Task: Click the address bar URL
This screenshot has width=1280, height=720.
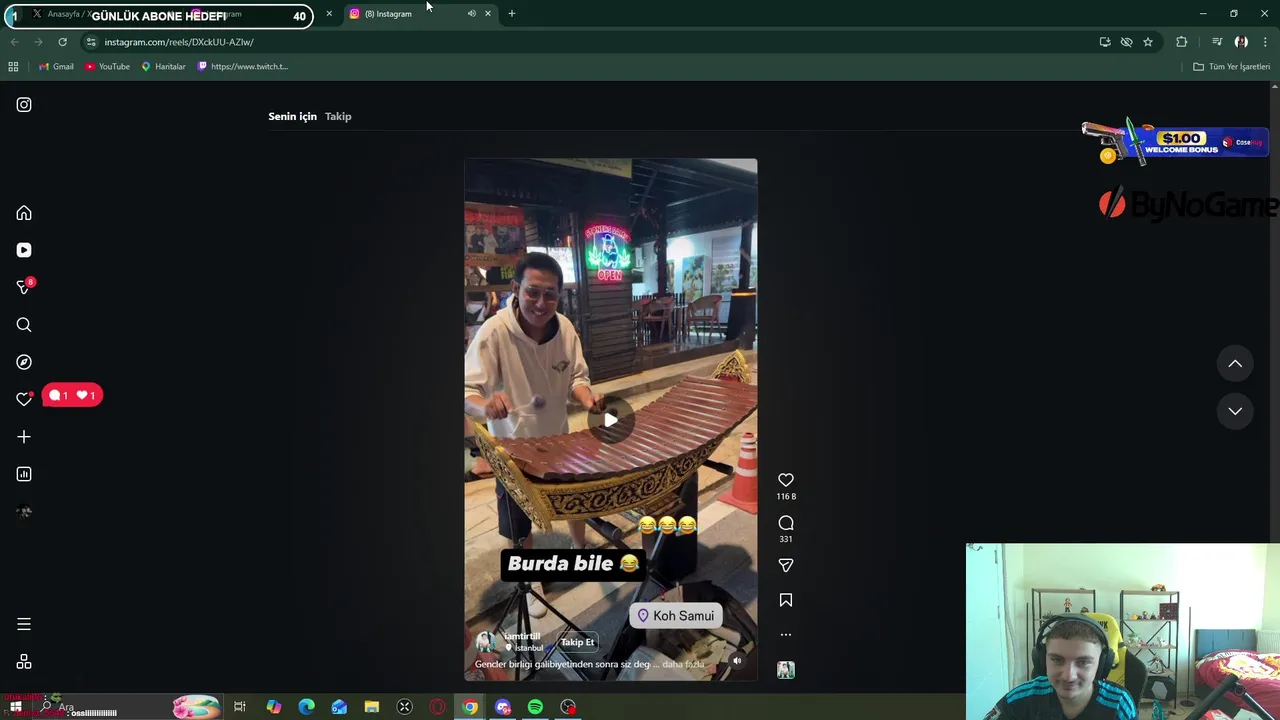Action: tap(179, 42)
